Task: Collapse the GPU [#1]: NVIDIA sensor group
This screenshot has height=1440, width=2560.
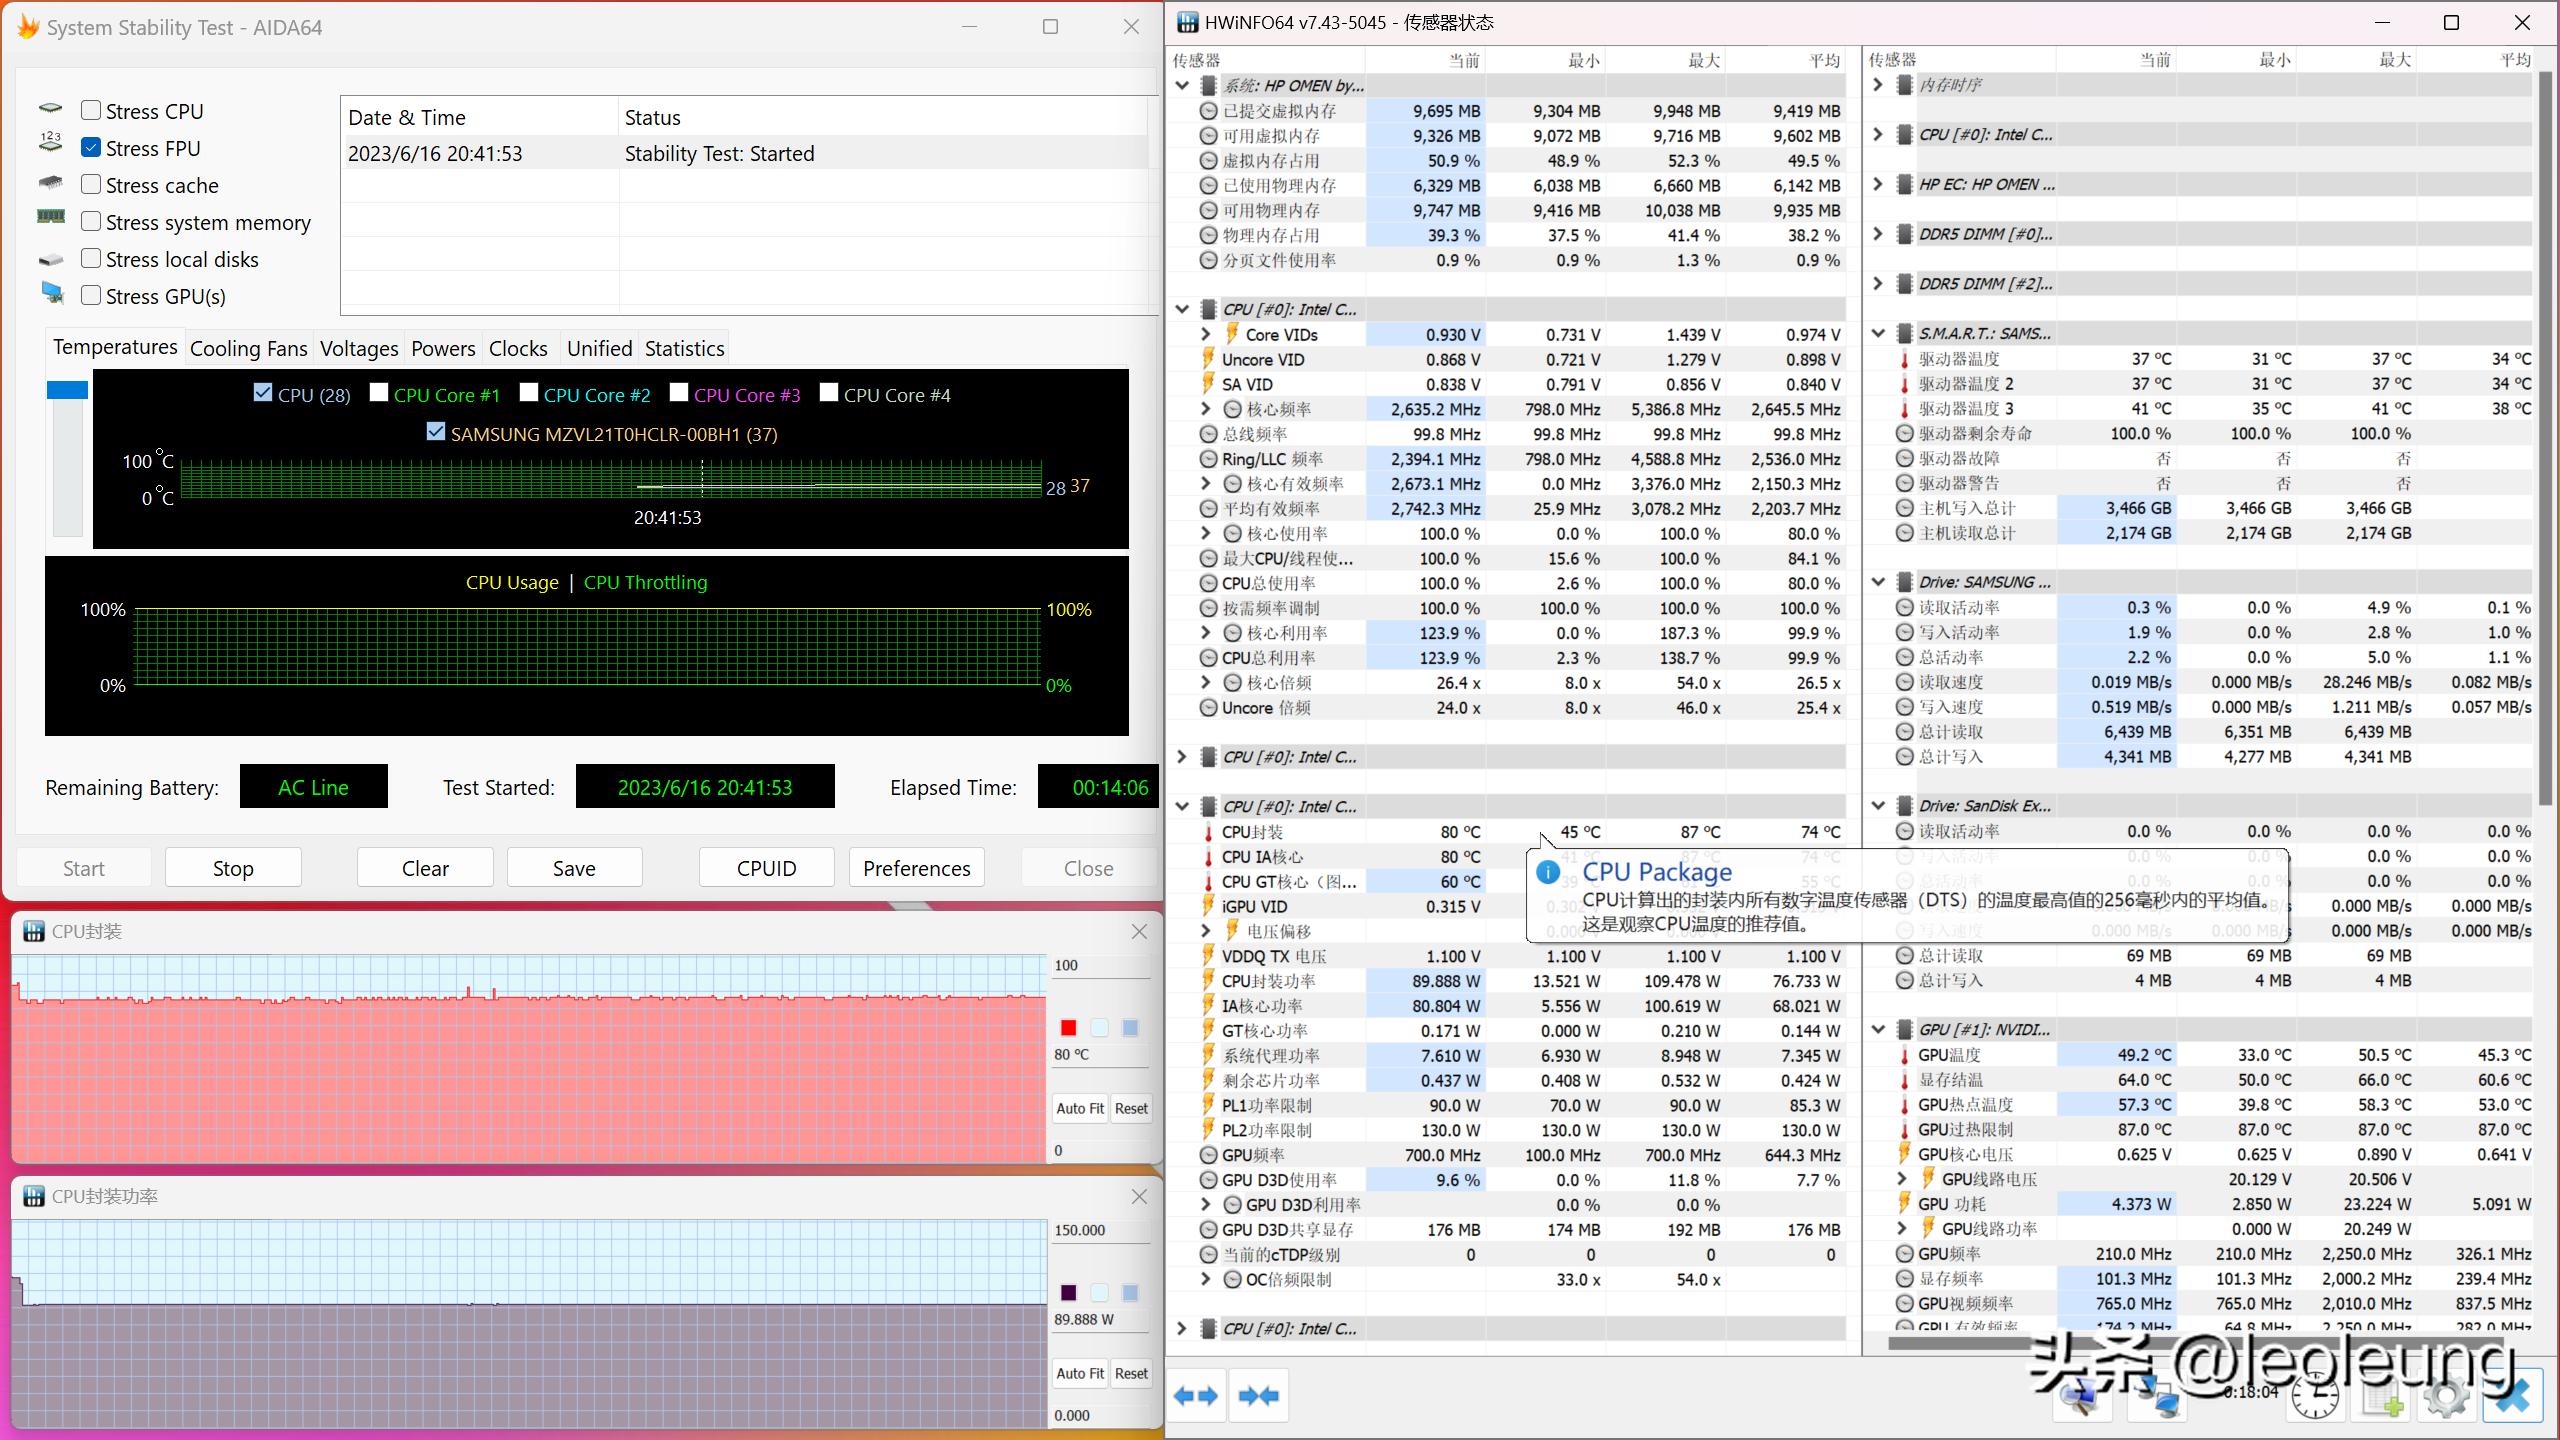Action: point(1877,1029)
